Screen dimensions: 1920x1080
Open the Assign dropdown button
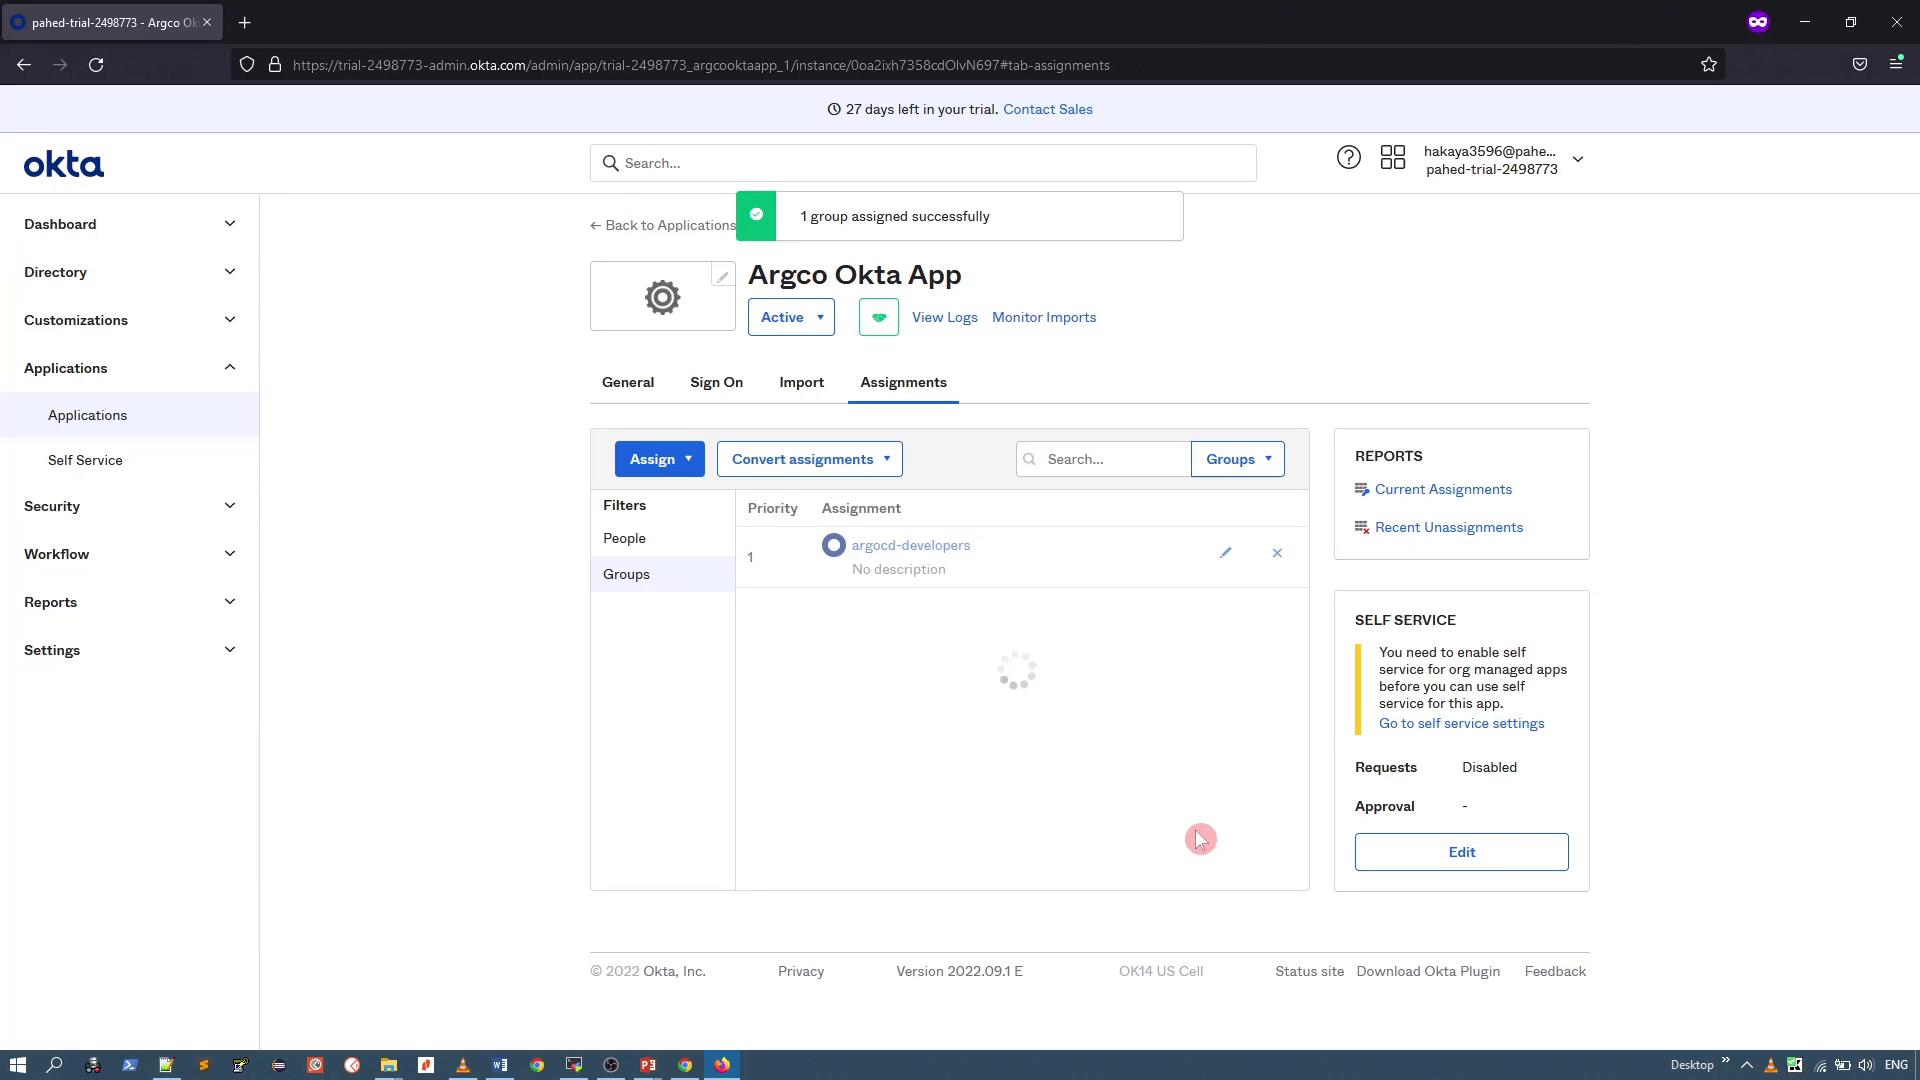click(x=660, y=459)
